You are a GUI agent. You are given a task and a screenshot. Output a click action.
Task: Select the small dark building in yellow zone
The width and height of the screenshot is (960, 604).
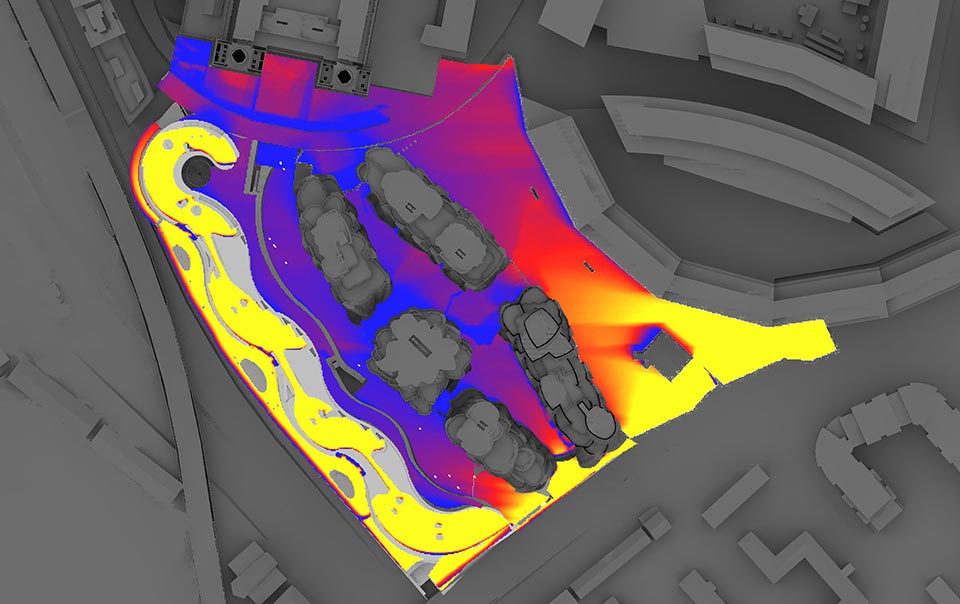[661, 355]
